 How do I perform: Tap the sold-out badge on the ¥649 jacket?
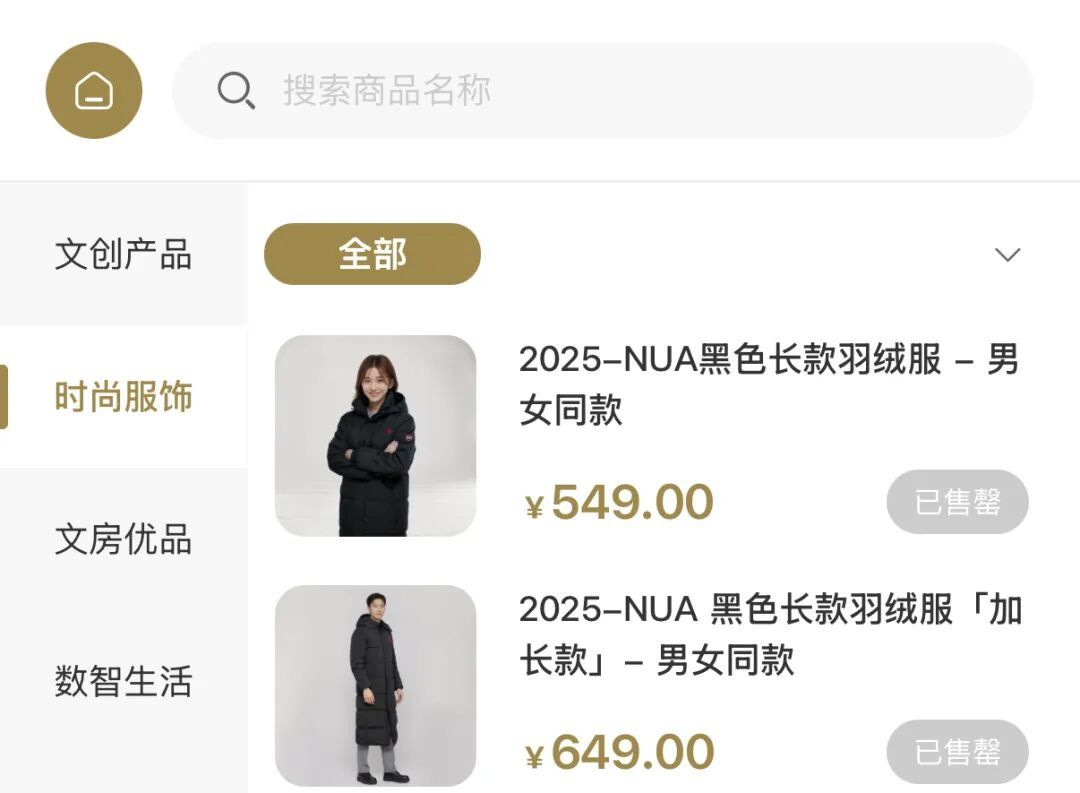pyautogui.click(x=957, y=751)
